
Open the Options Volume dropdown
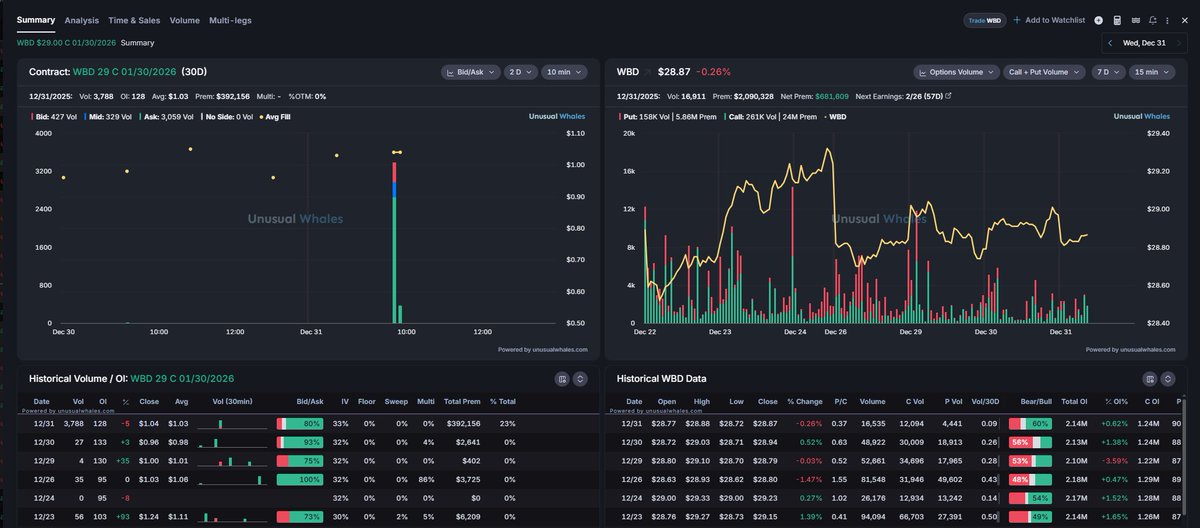coord(956,72)
